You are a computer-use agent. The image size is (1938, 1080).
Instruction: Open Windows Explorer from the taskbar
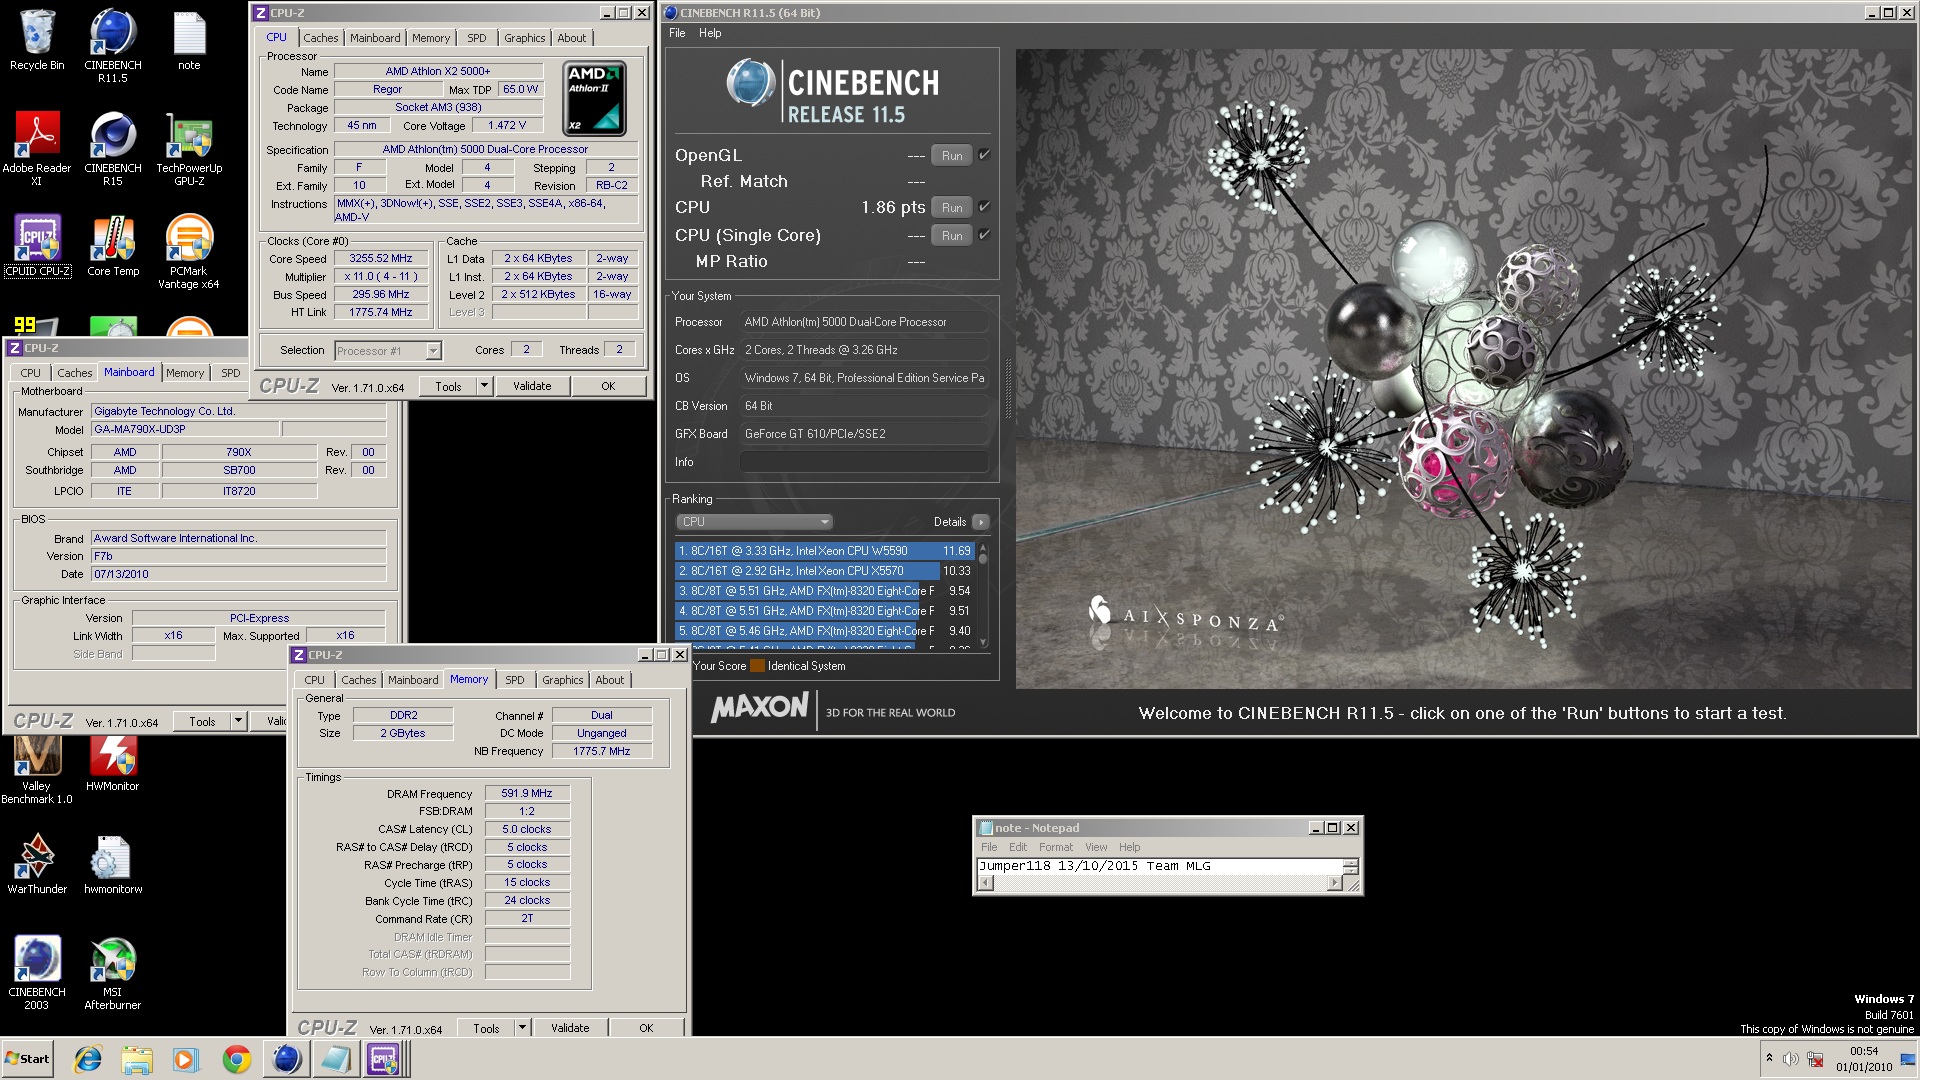tap(137, 1059)
